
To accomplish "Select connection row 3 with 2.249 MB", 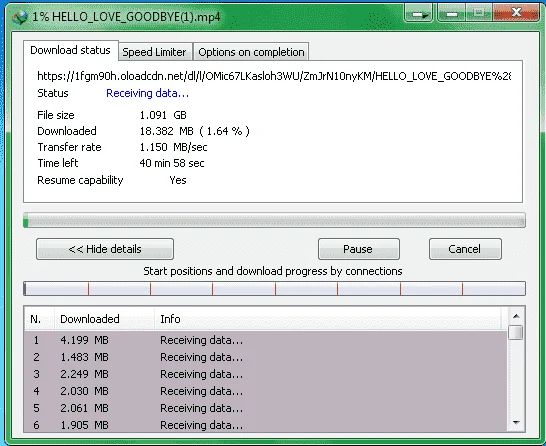I will click(x=266, y=374).
